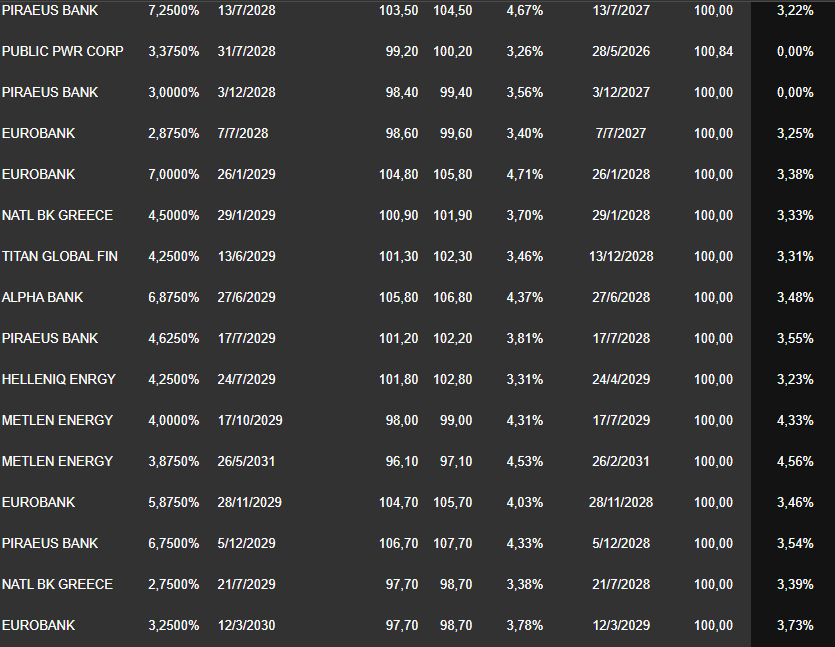
Task: Click last-column yield 3,54%
Action: (x=795, y=543)
